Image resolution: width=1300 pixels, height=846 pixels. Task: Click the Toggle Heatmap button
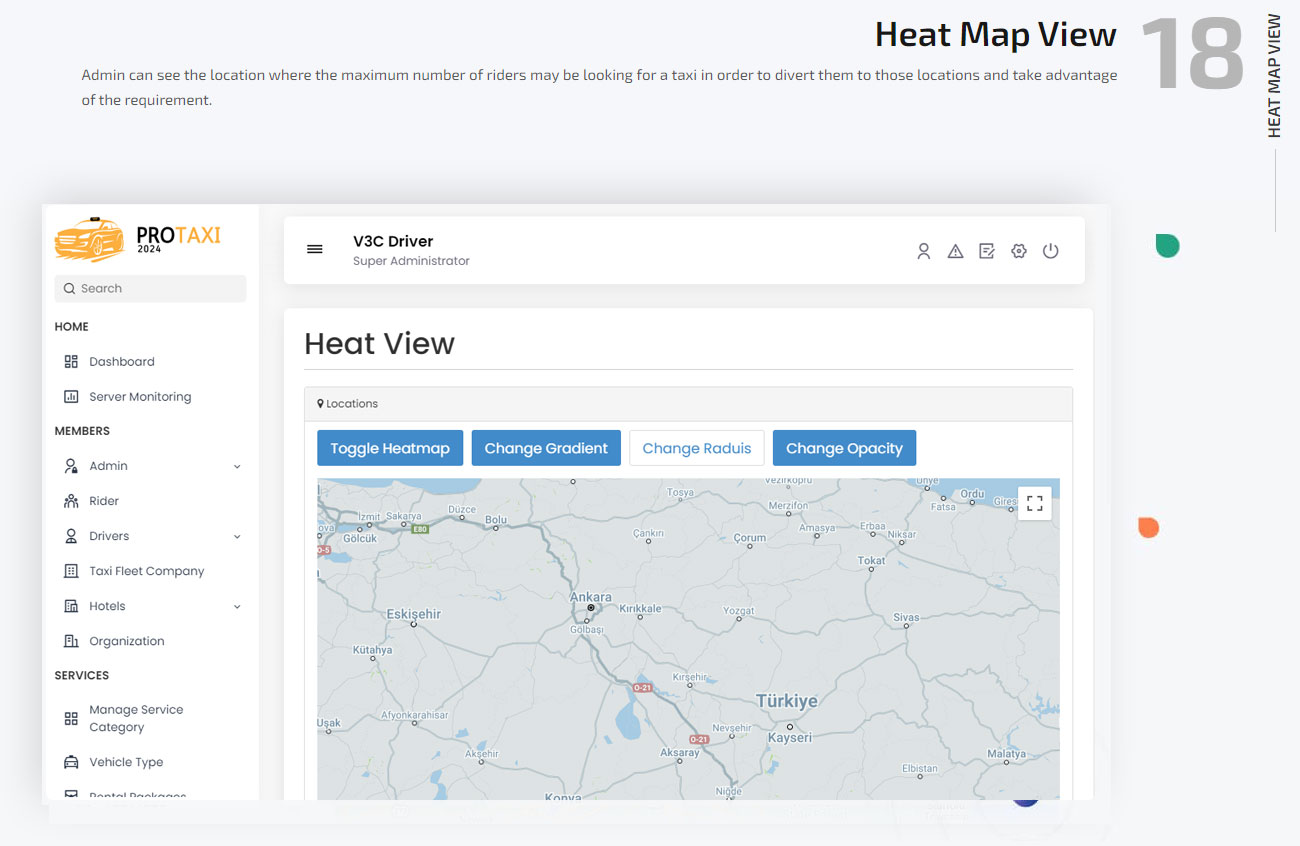coord(390,448)
